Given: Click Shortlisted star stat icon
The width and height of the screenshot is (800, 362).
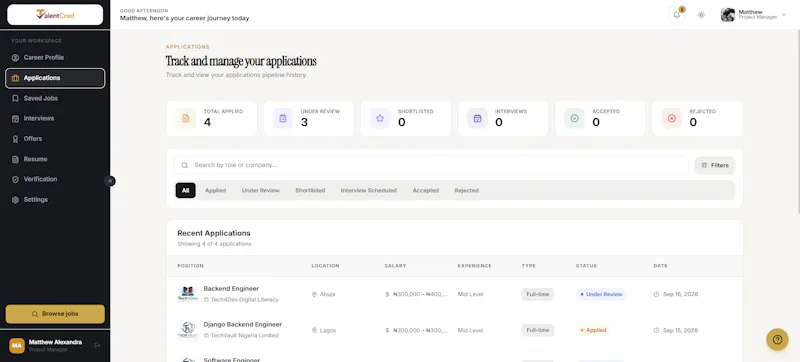Looking at the screenshot, I should [x=380, y=118].
